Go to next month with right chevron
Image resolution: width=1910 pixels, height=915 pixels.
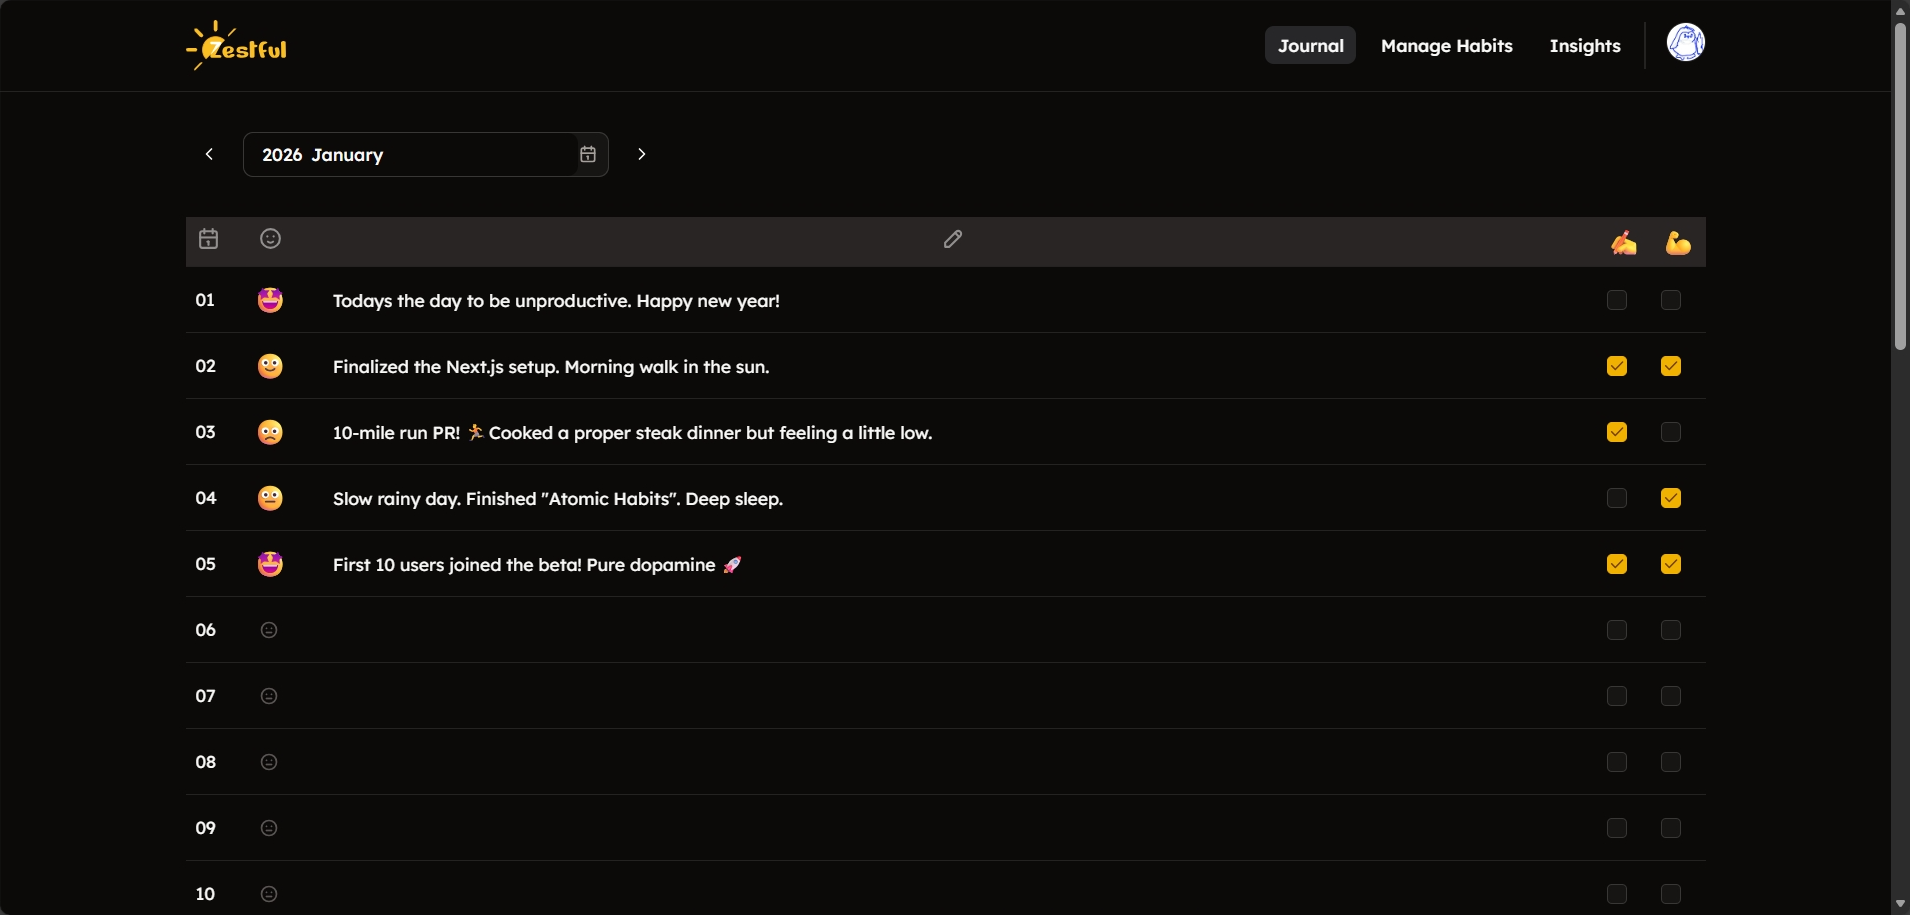[642, 154]
